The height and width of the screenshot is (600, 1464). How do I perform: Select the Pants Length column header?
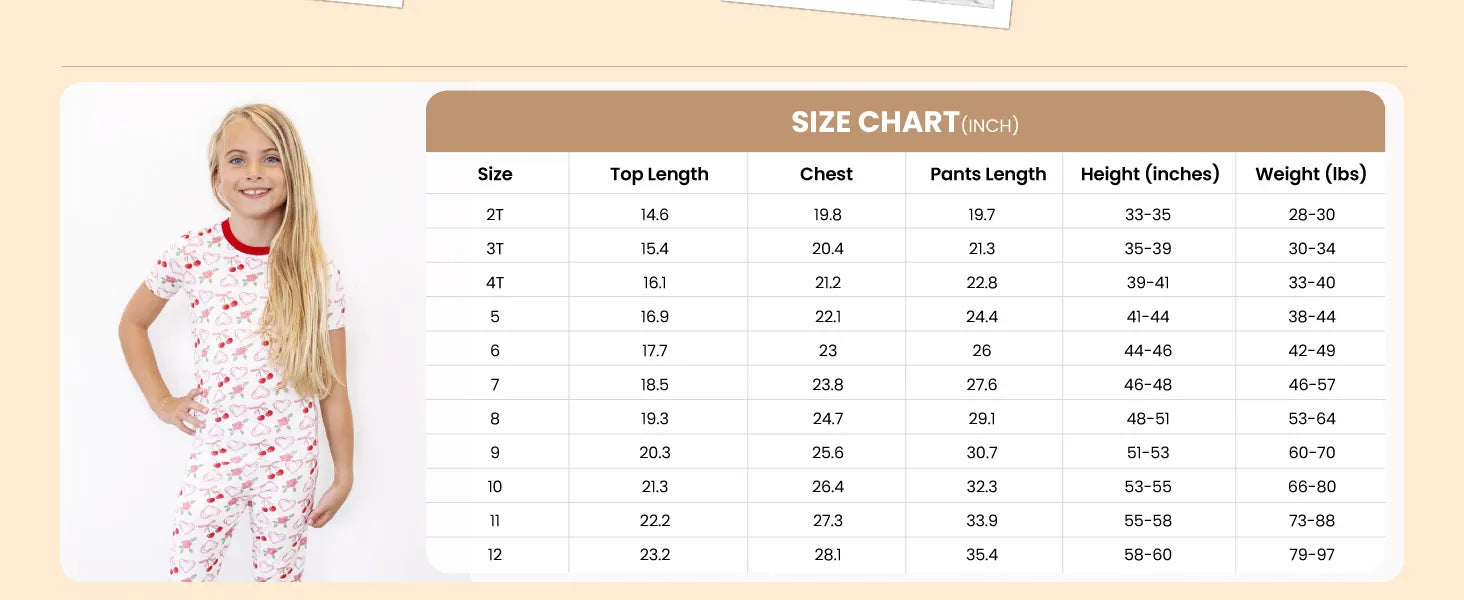[988, 174]
